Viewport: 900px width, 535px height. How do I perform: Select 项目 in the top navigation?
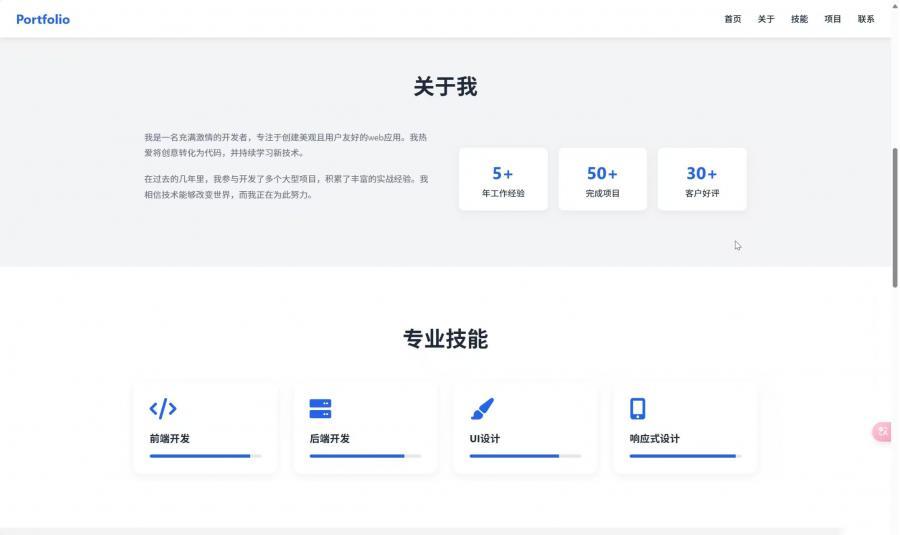coord(833,19)
